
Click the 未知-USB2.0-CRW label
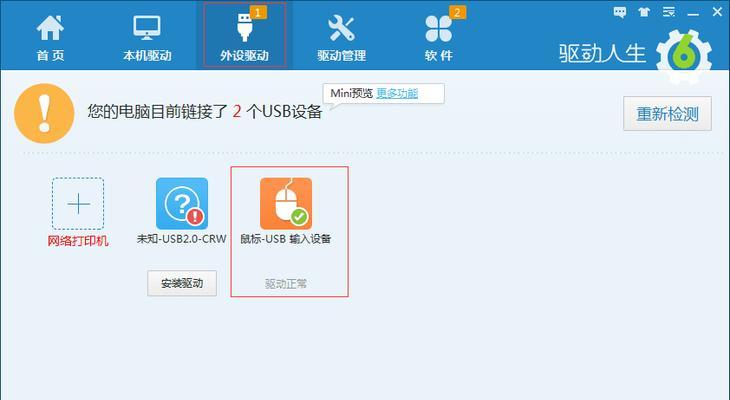click(182, 239)
